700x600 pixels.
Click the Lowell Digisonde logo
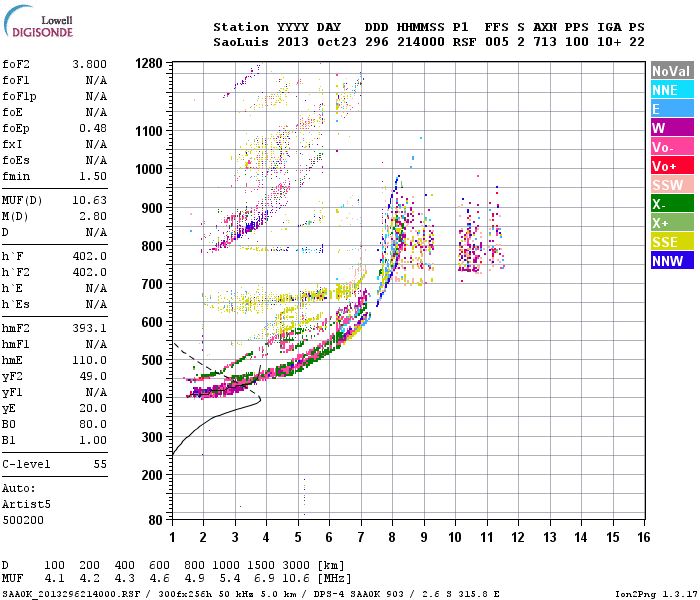[x=38, y=21]
